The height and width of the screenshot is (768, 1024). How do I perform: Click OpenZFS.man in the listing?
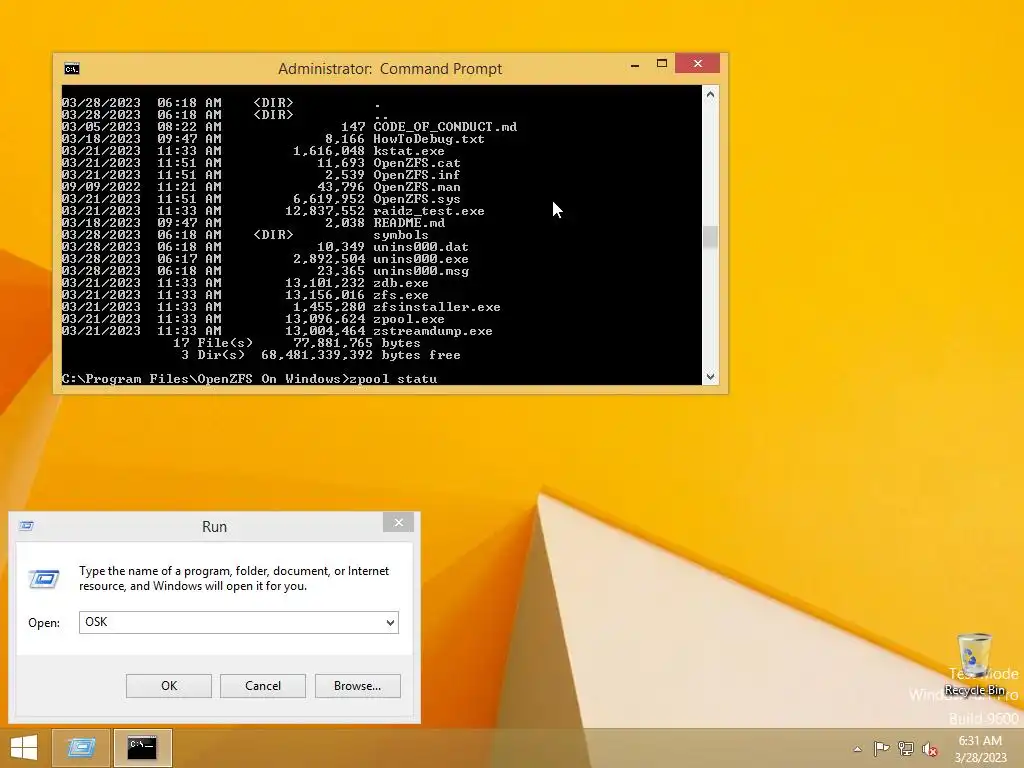(417, 187)
